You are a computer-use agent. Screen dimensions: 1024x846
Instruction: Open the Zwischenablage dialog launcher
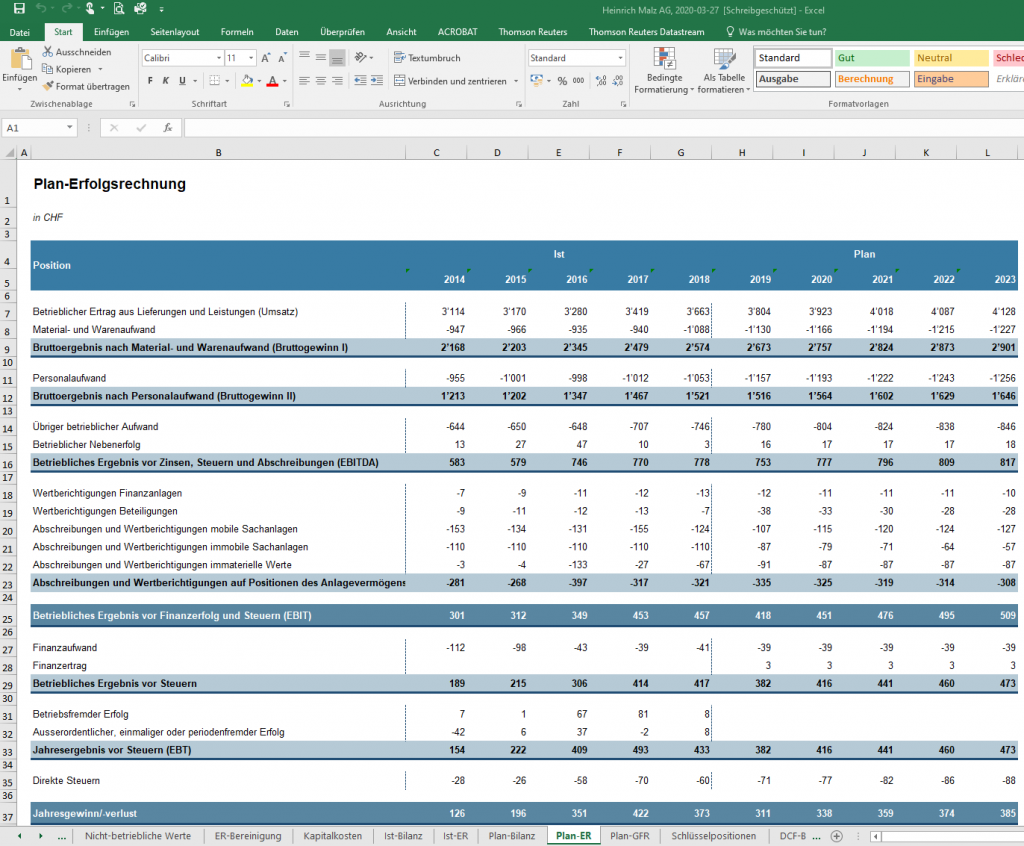coord(133,104)
